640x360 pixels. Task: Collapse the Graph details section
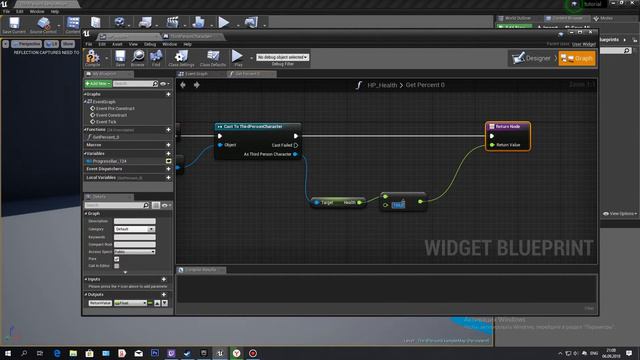86,213
